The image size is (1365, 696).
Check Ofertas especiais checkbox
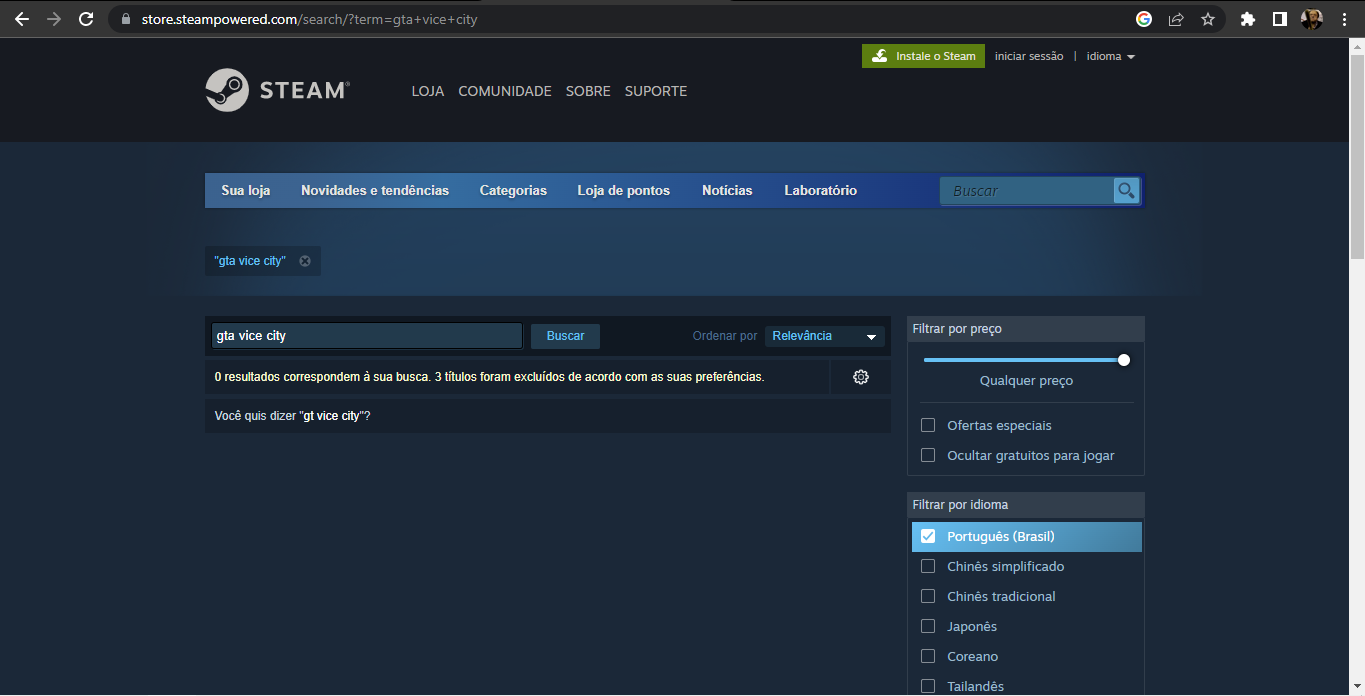pyautogui.click(x=928, y=425)
